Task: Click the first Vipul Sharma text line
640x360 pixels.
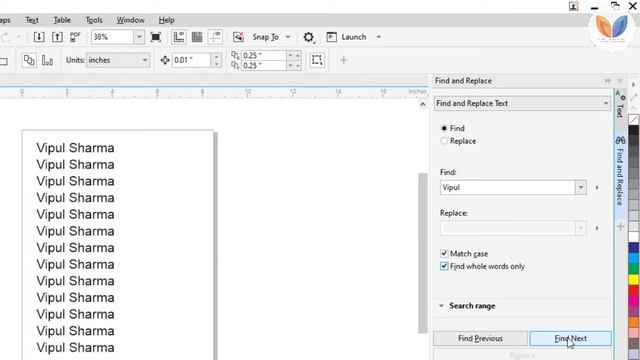Action: click(x=75, y=148)
